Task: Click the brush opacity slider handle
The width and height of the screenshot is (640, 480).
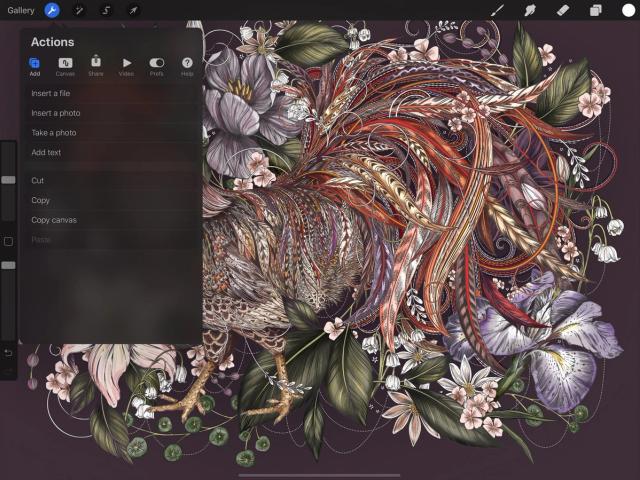Action: 8,265
